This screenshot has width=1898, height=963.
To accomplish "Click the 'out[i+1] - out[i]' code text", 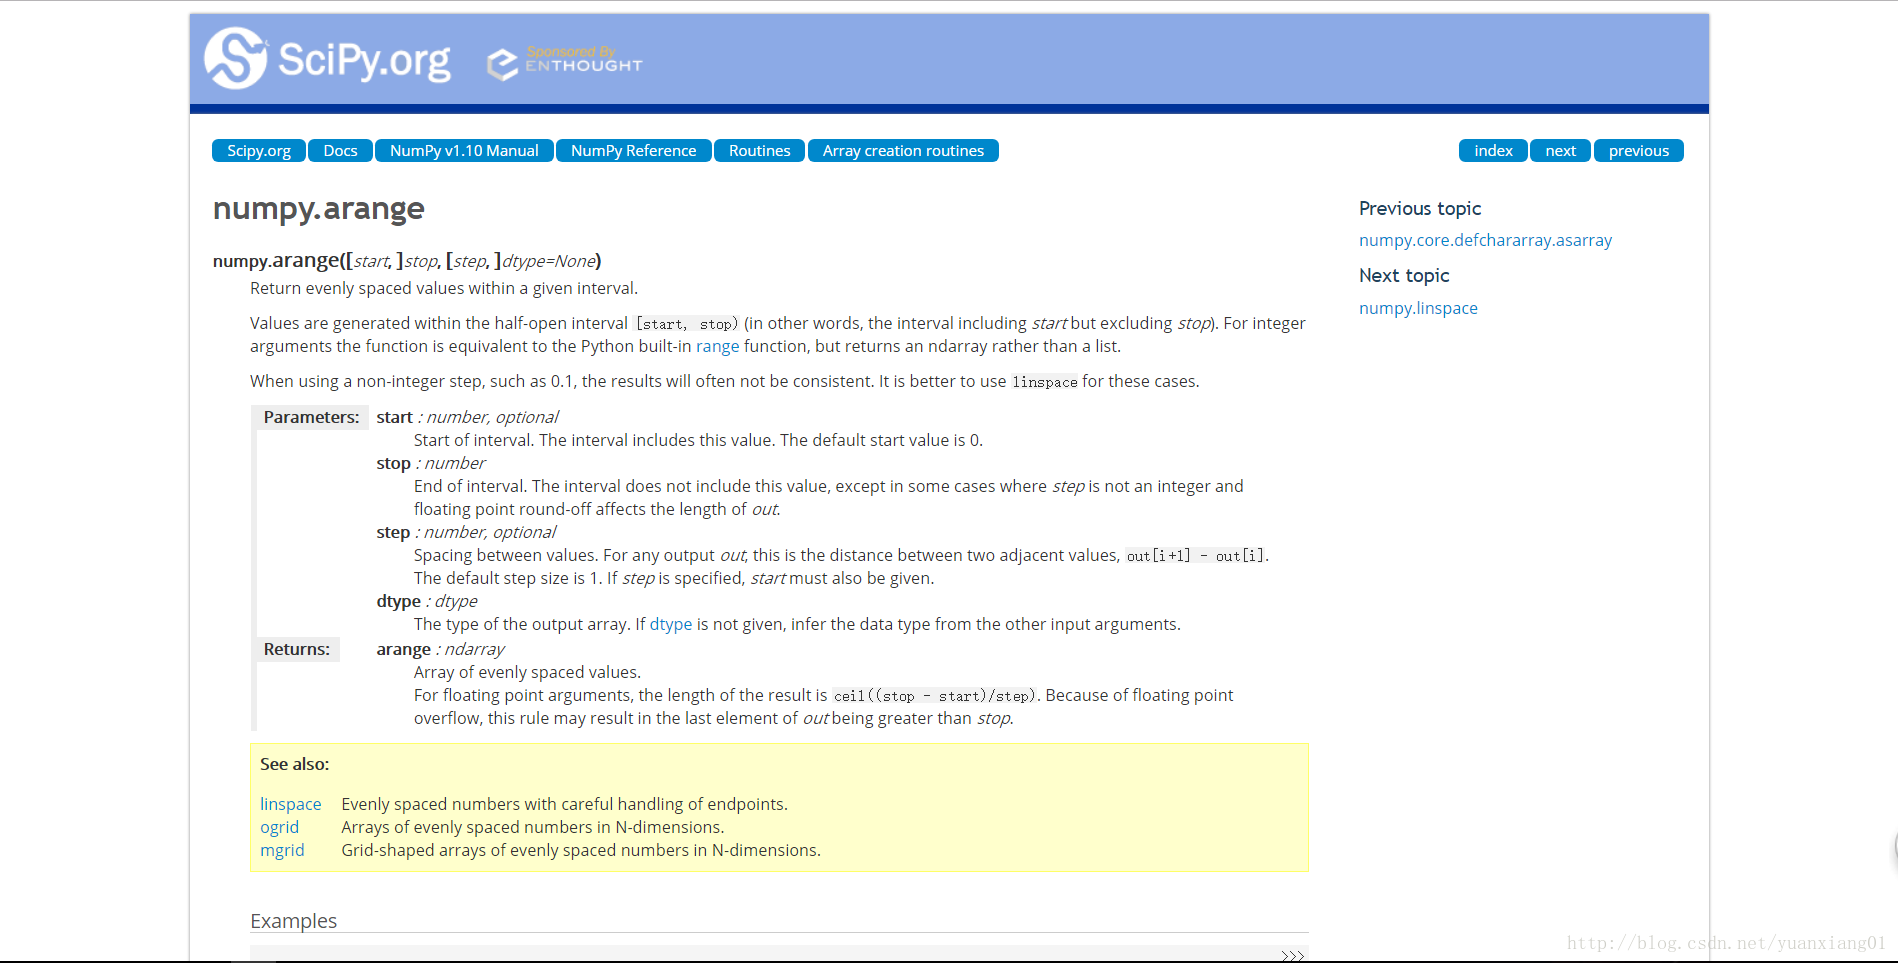I will [1195, 556].
